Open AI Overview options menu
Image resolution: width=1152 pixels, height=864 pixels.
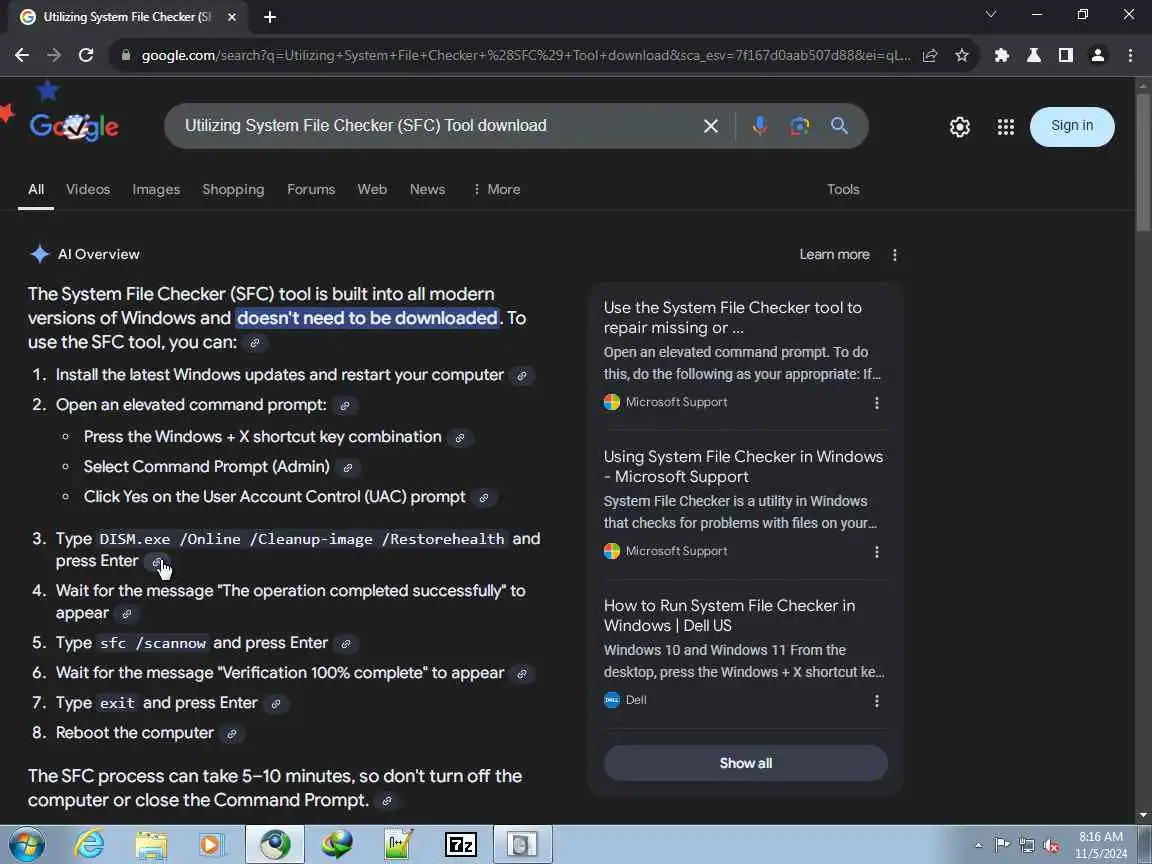click(894, 255)
